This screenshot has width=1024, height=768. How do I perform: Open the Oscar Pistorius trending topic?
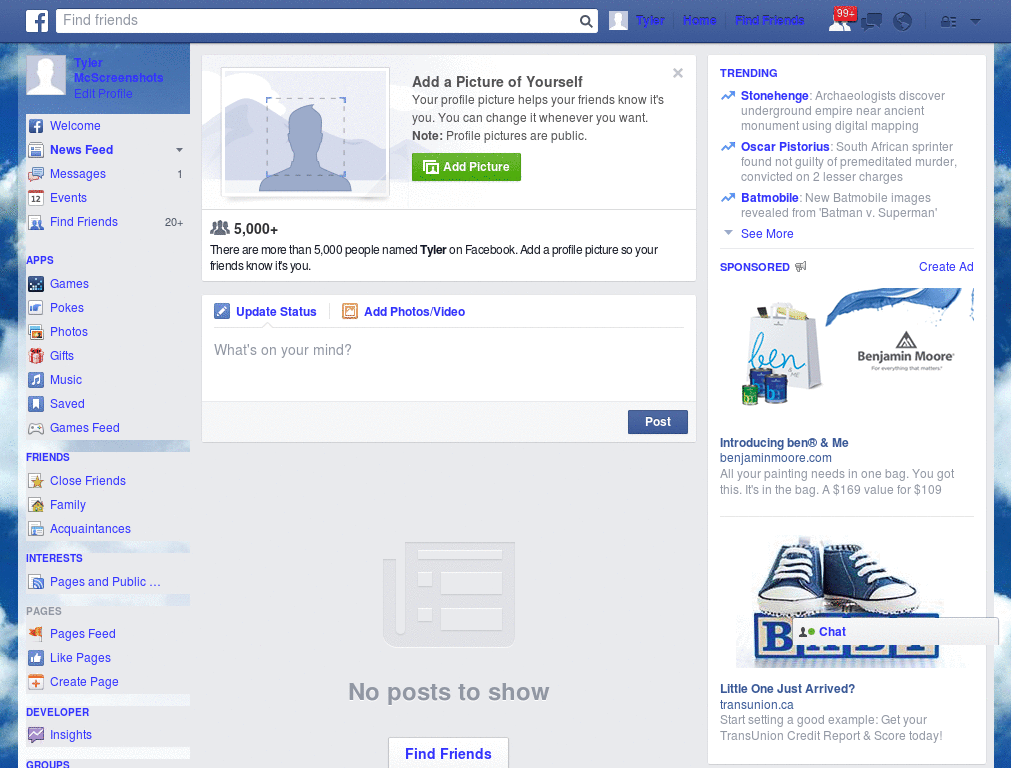click(x=785, y=147)
